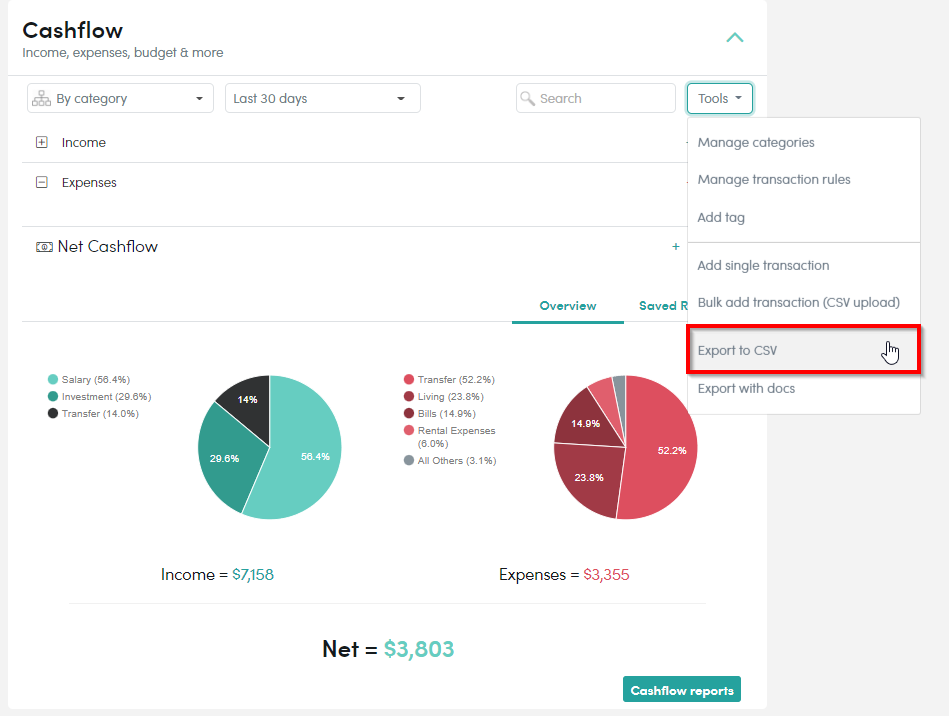Toggle the Tools dropdown menu
Viewport: 949px width, 716px height.
tap(719, 99)
